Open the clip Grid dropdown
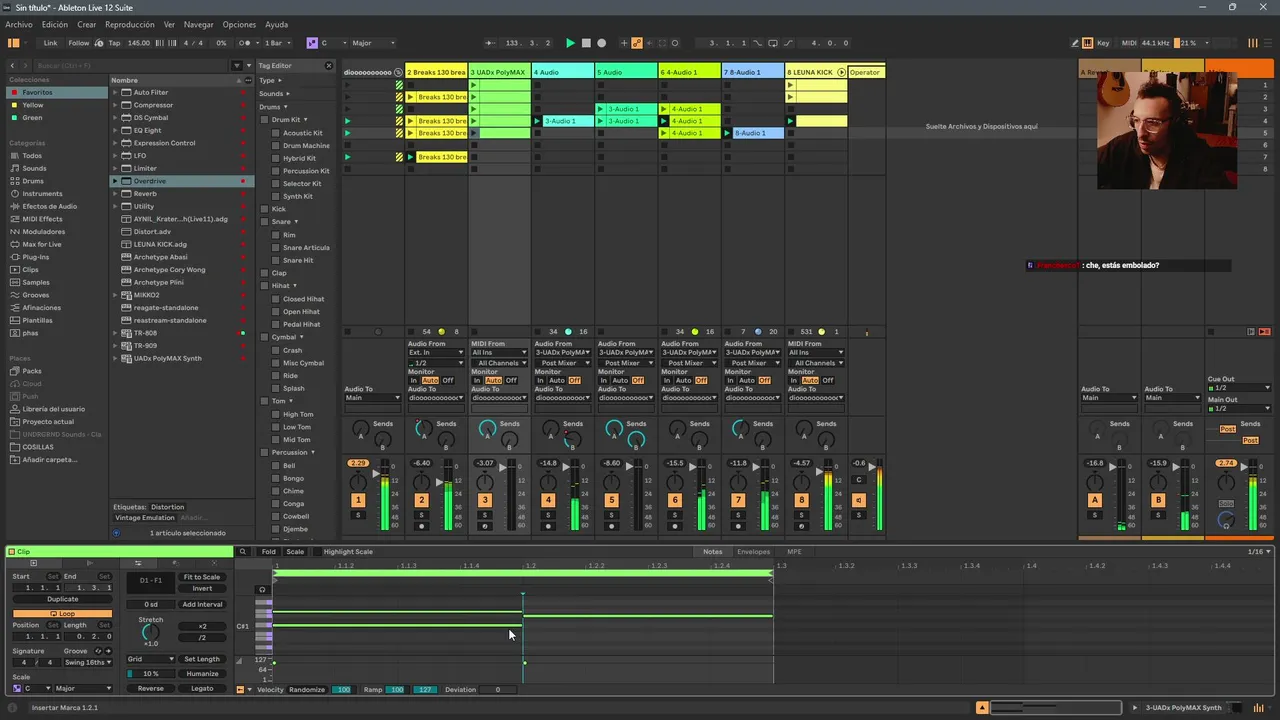The width and height of the screenshot is (1280, 720). [150, 659]
